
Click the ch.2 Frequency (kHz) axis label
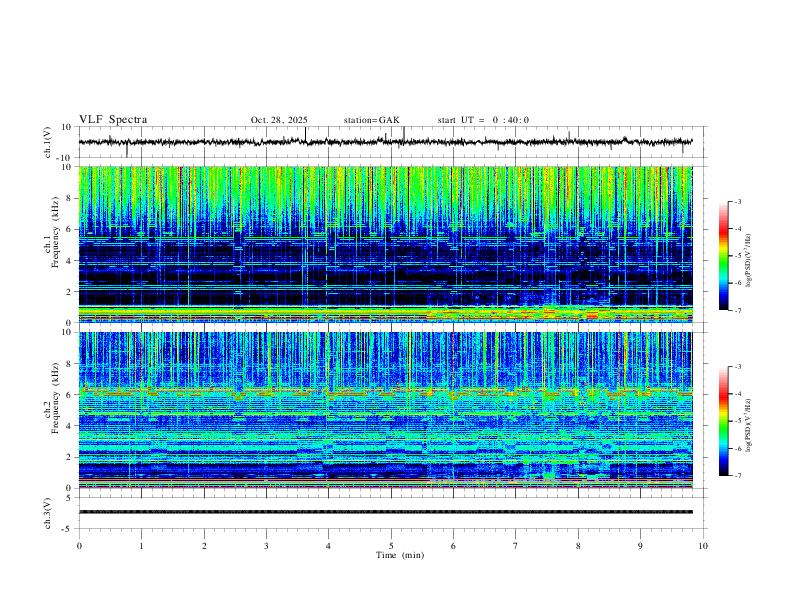(x=51, y=398)
